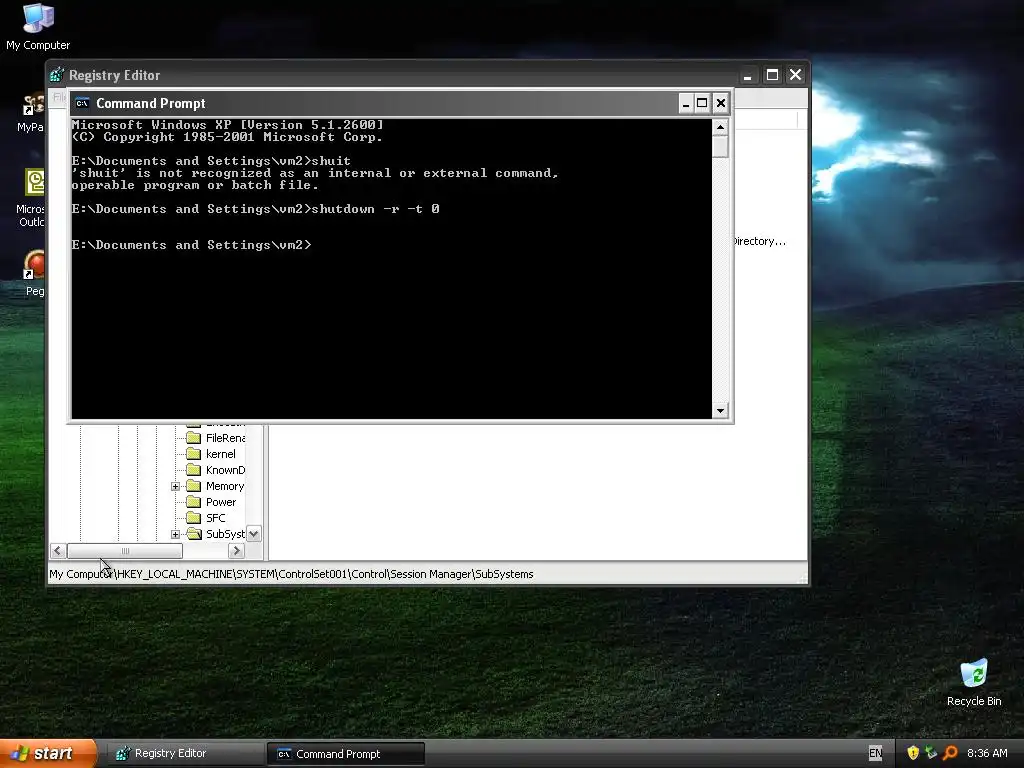Click Command Prompt scroll down arrow
The image size is (1024, 768).
coord(720,411)
